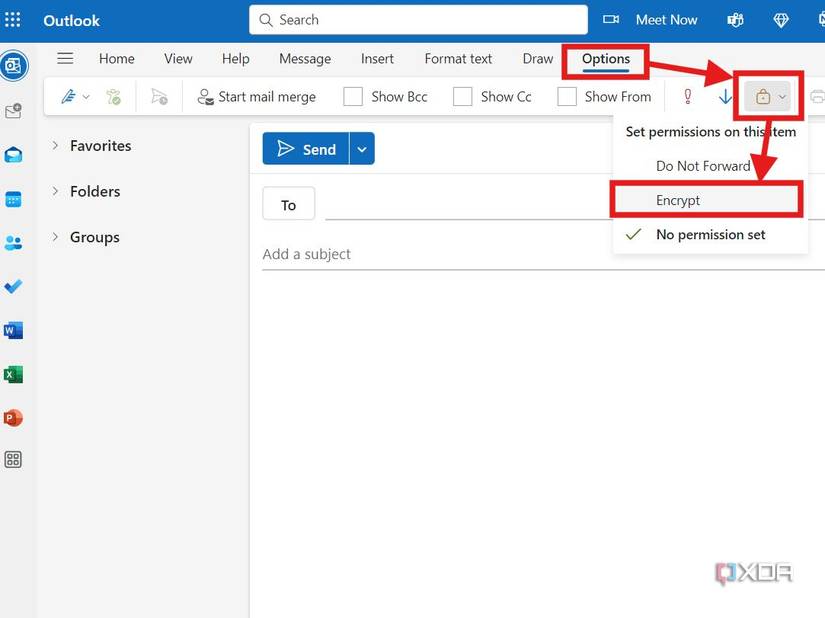
Task: Expand the Folders section
Action: (93, 191)
